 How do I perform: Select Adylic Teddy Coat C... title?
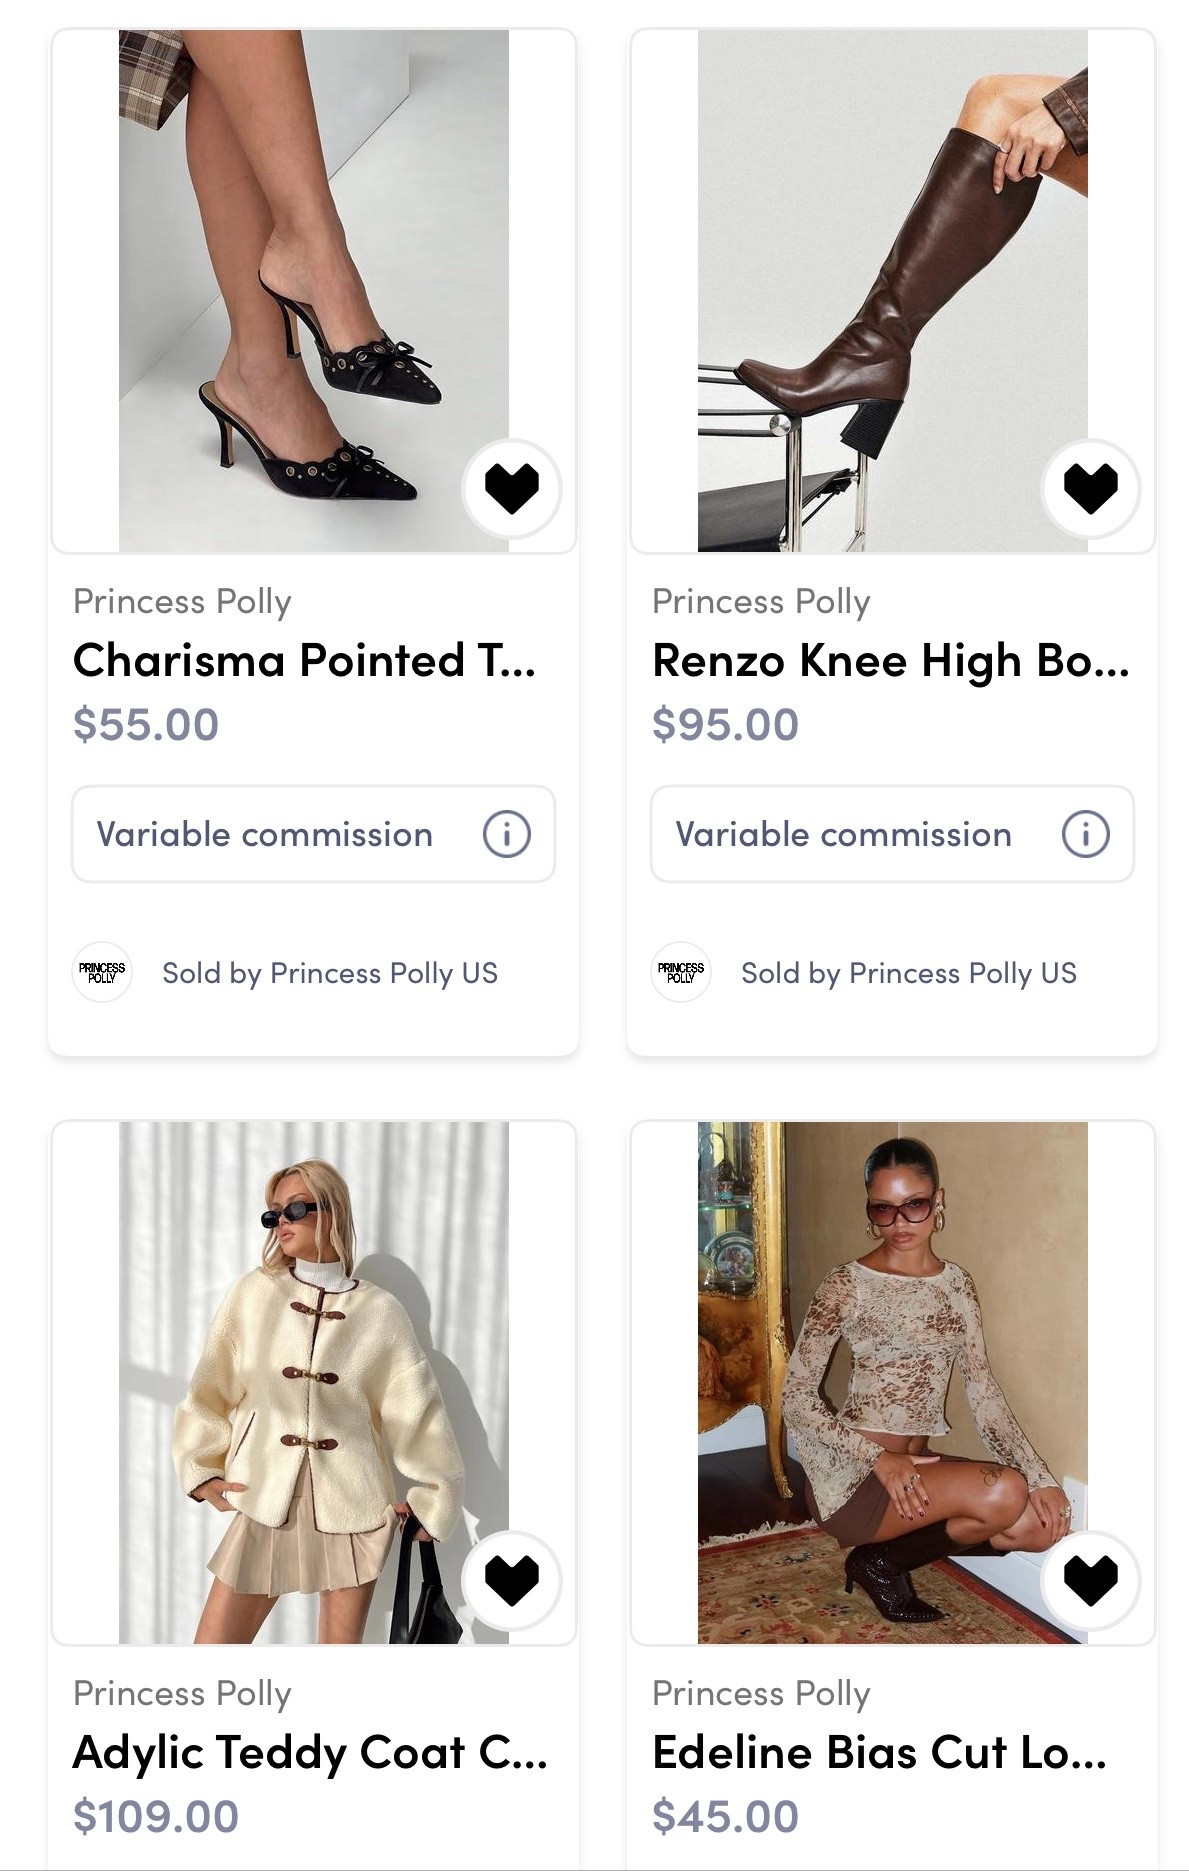tap(310, 1753)
